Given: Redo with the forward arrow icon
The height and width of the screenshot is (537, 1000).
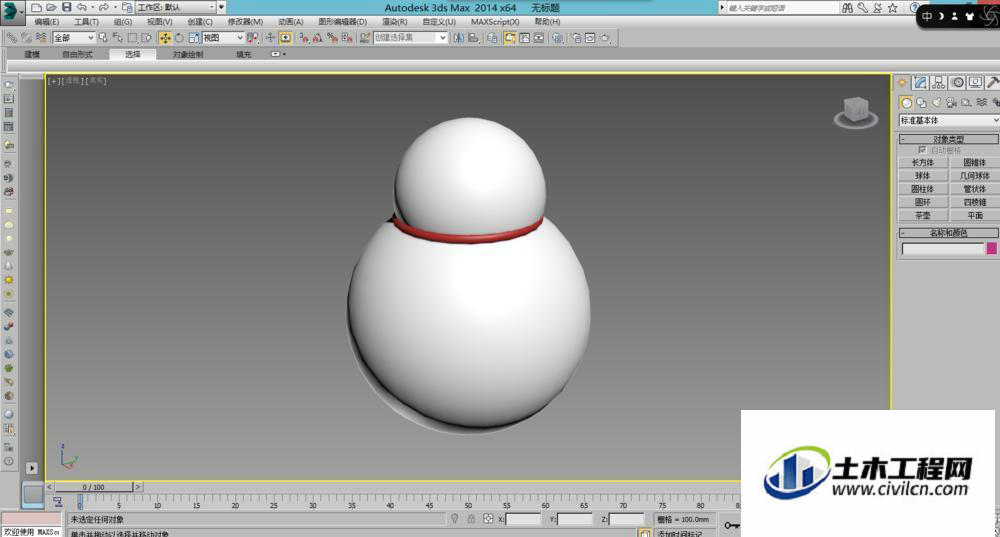Looking at the screenshot, I should (x=103, y=8).
